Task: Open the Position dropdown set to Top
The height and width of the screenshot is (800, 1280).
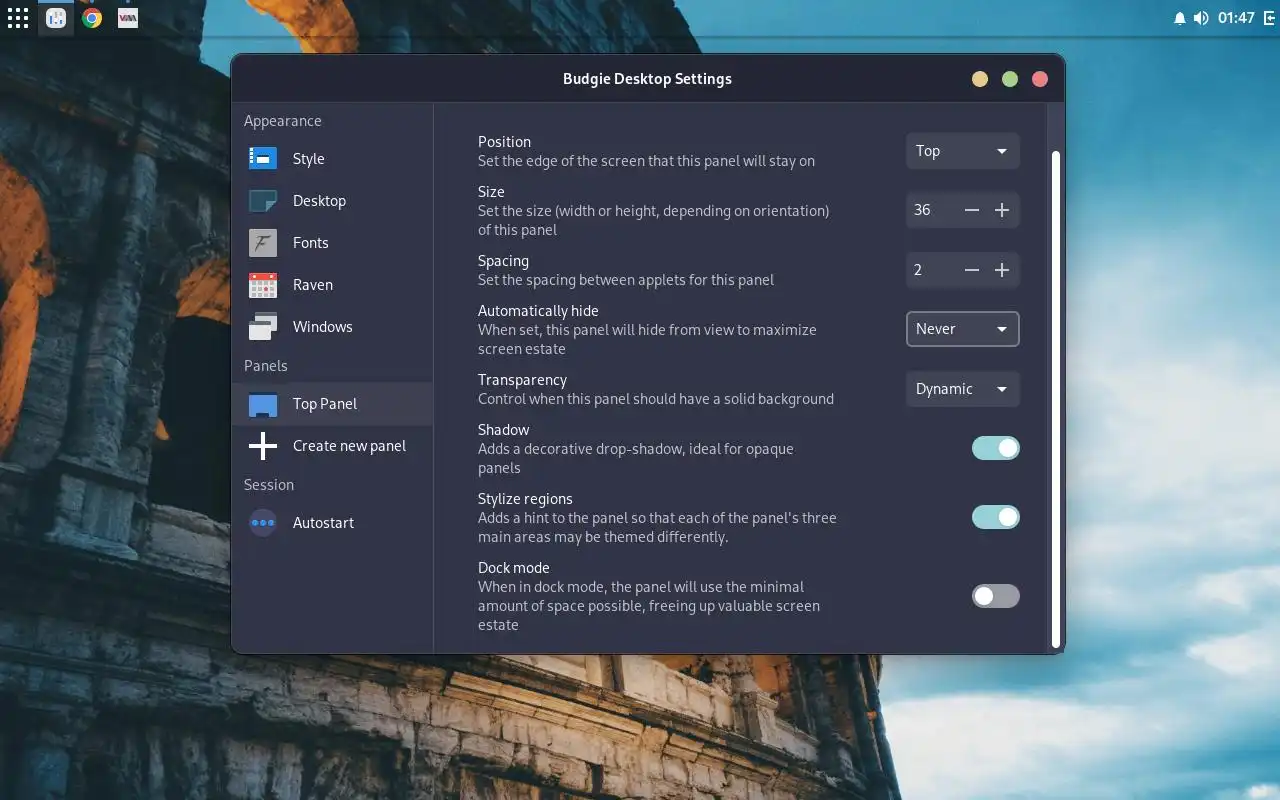Action: 962,151
